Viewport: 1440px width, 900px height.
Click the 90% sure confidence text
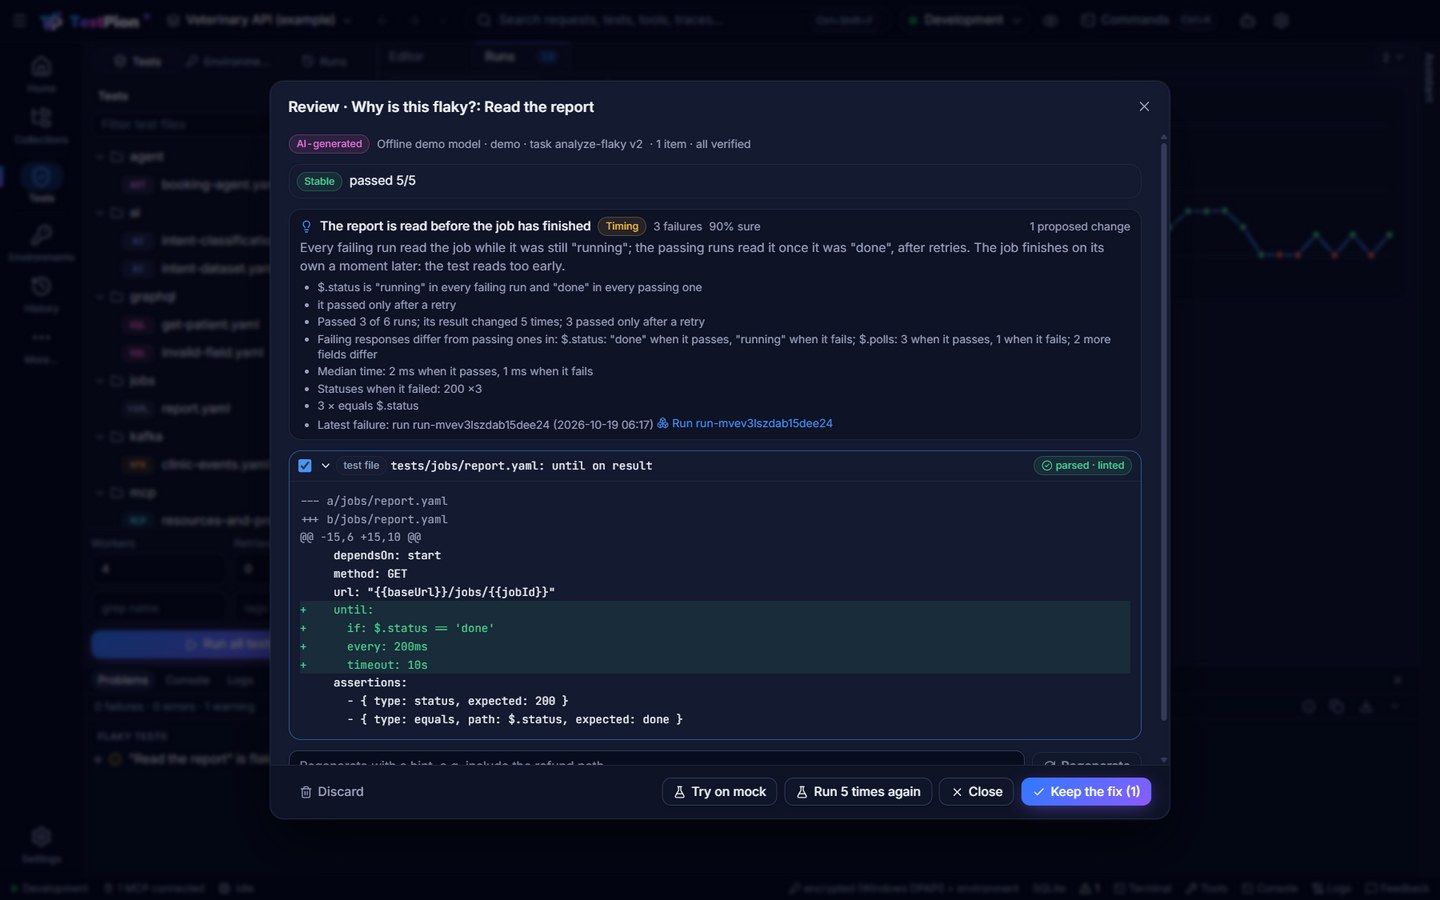734,227
